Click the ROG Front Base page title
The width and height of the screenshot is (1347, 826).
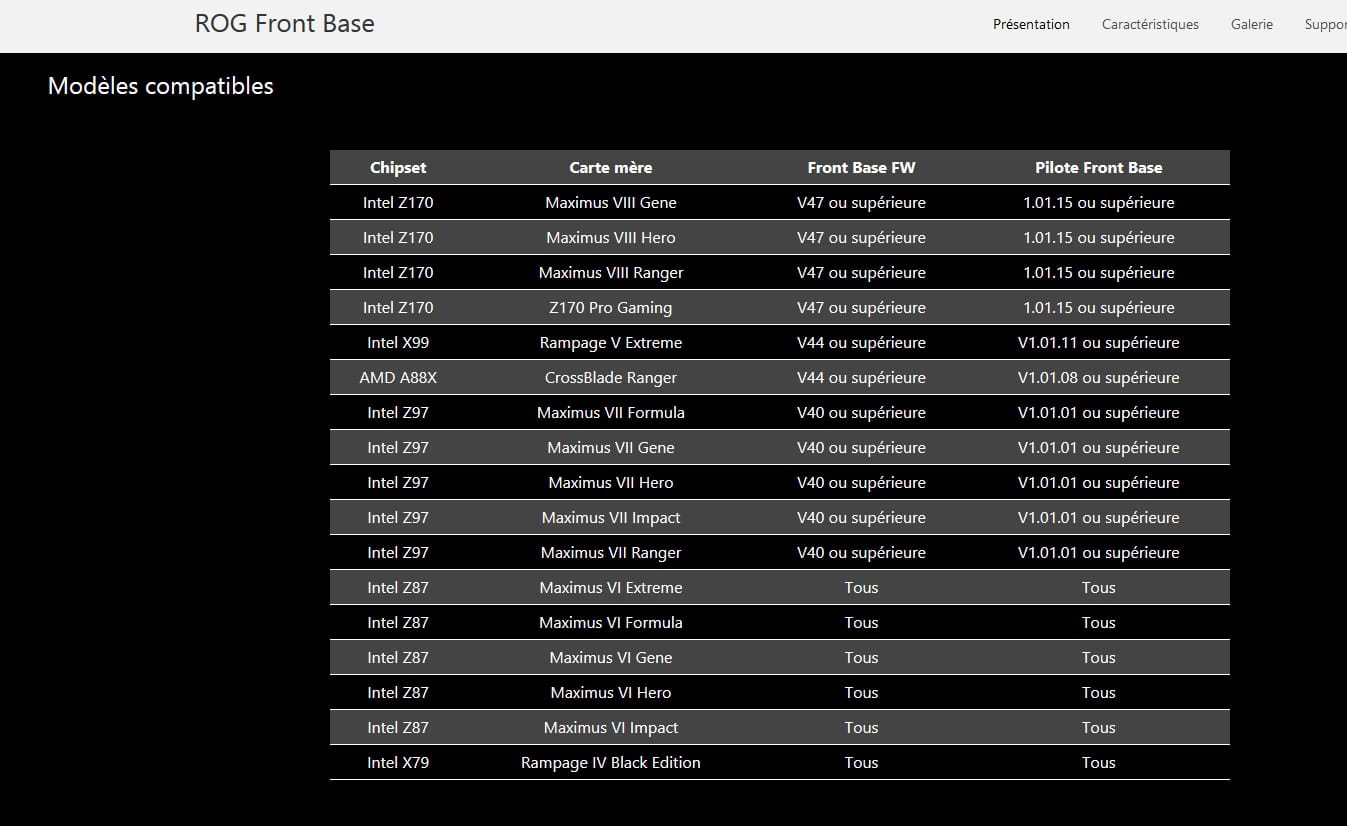click(x=285, y=24)
